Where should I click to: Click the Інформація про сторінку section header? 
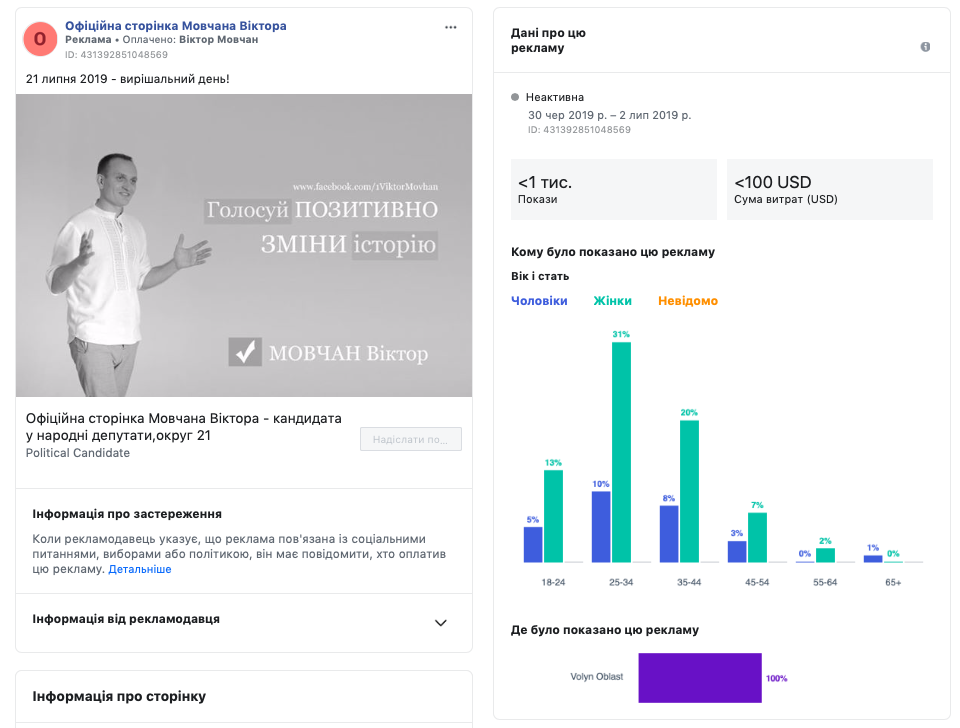click(119, 696)
